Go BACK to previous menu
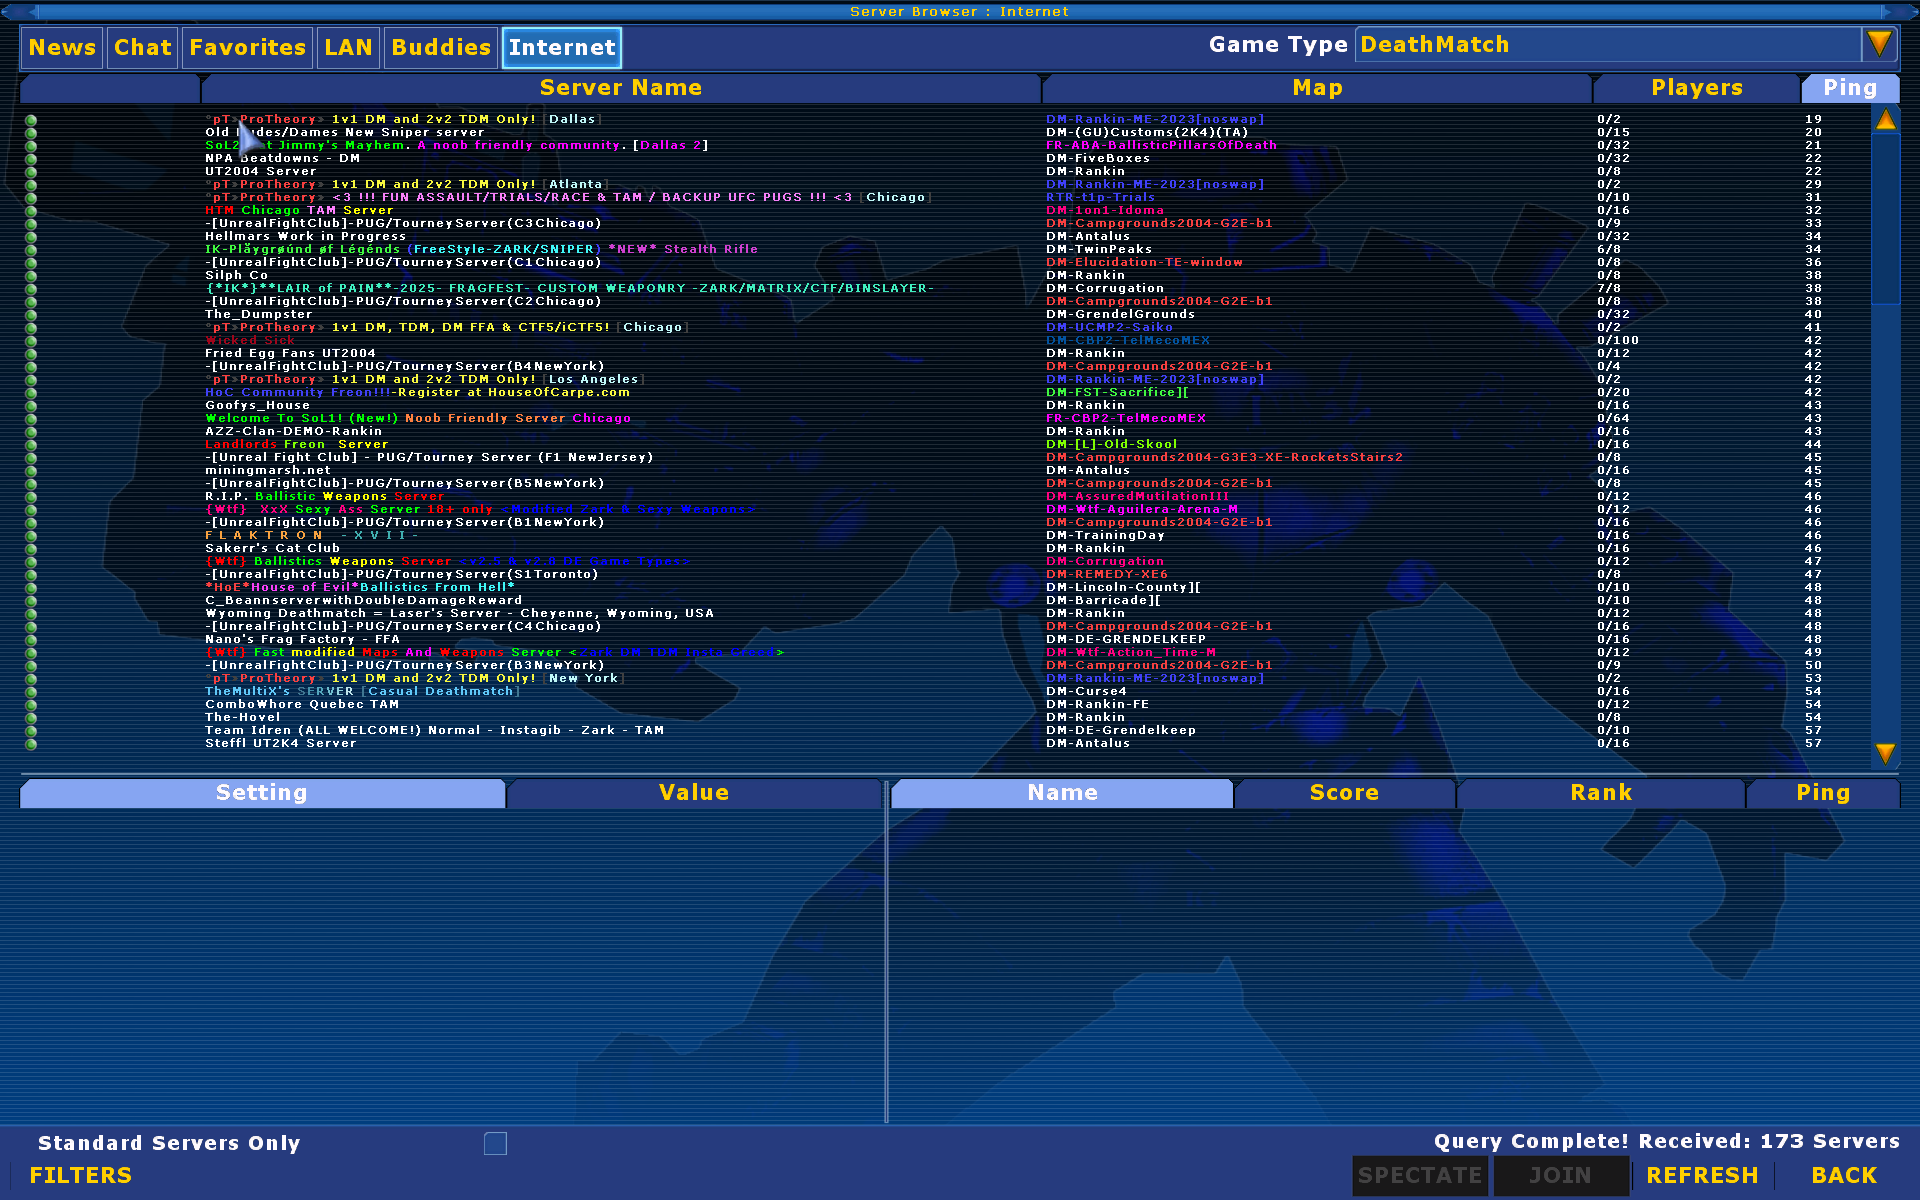 (1843, 1175)
